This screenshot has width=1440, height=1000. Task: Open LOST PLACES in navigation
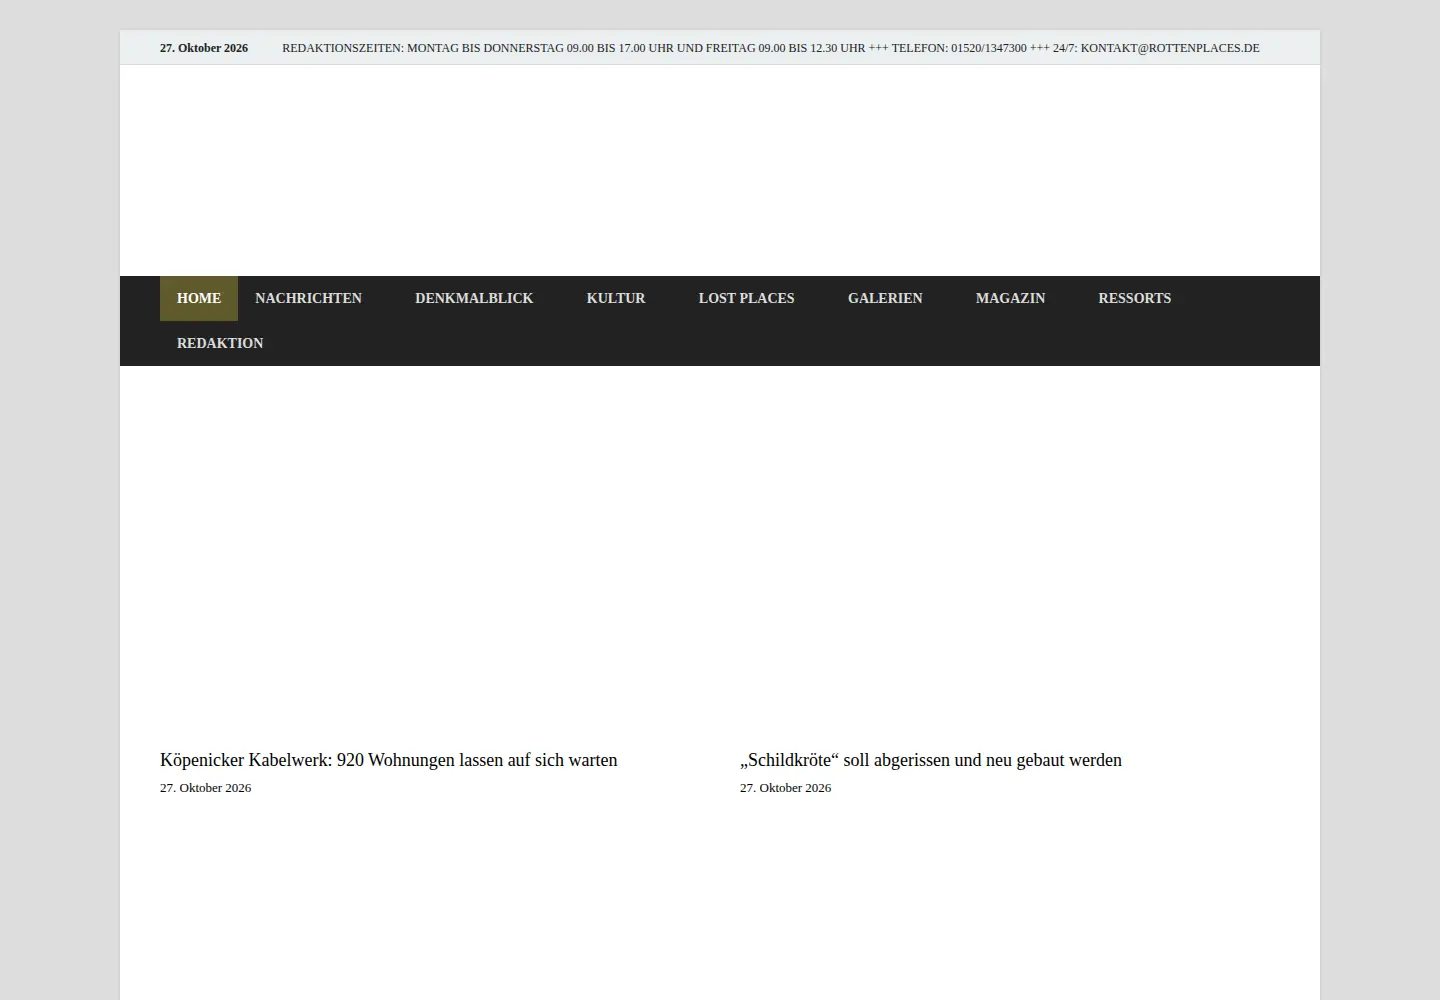point(746,298)
